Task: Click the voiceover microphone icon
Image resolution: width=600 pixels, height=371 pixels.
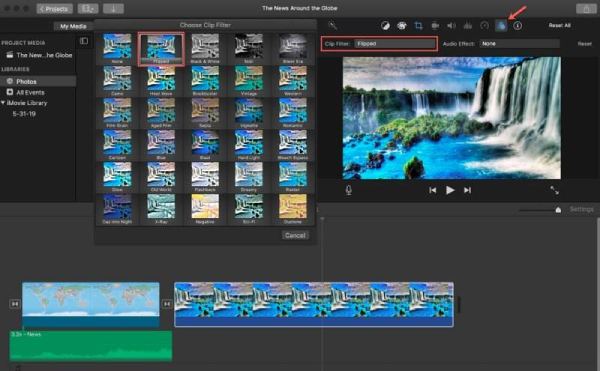Action: (349, 190)
